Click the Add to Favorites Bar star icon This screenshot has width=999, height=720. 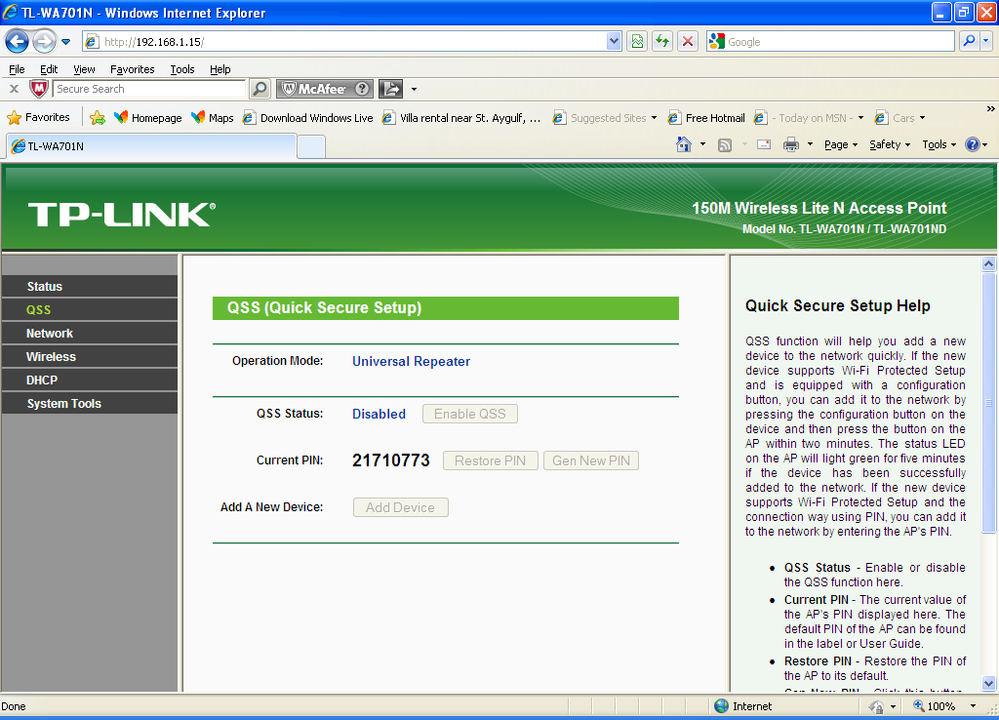coord(97,118)
